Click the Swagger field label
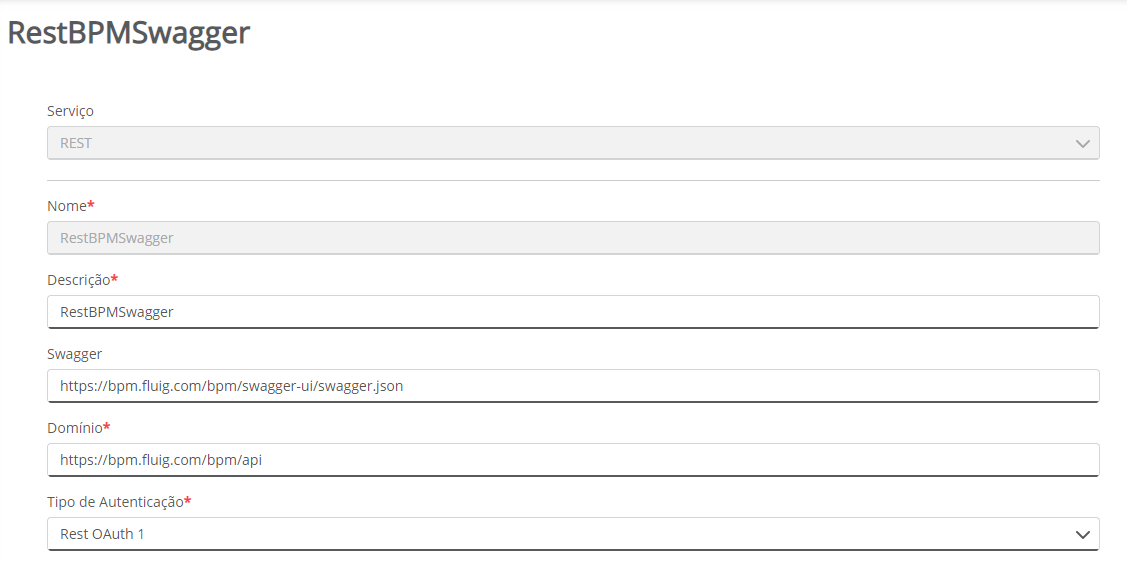The width and height of the screenshot is (1127, 565). (x=74, y=354)
